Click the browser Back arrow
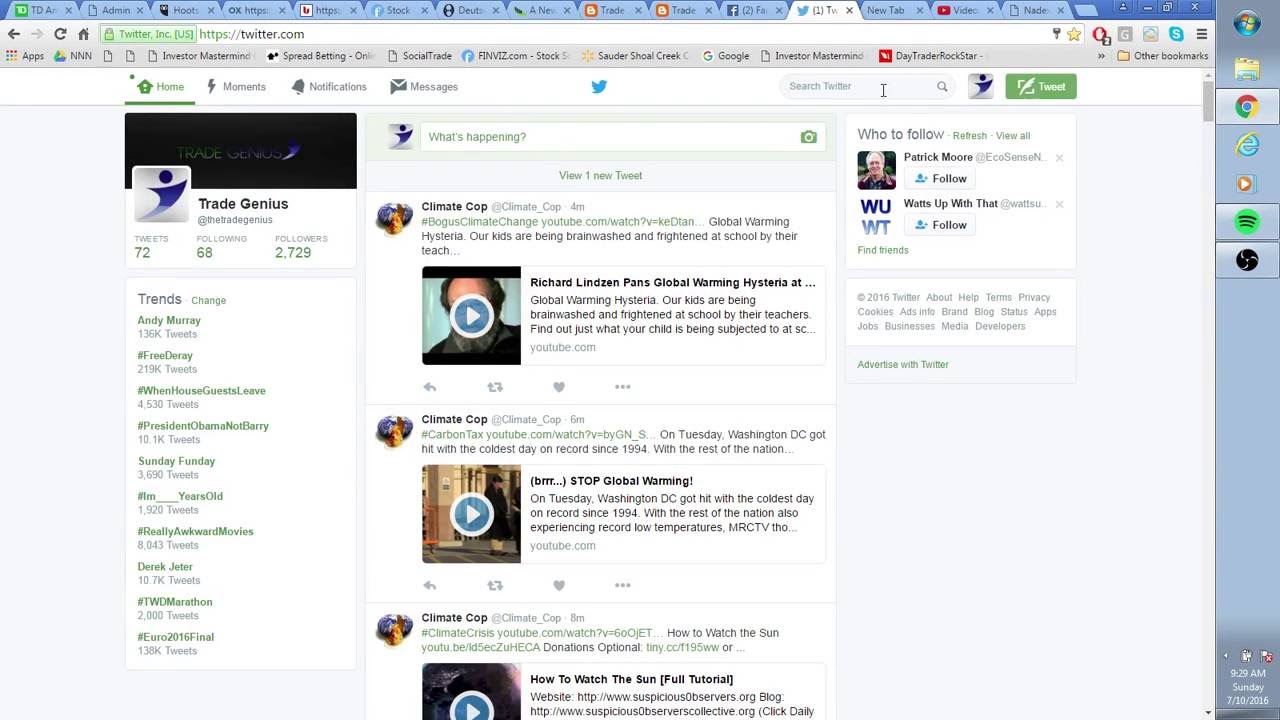This screenshot has width=1280, height=720. (14, 34)
